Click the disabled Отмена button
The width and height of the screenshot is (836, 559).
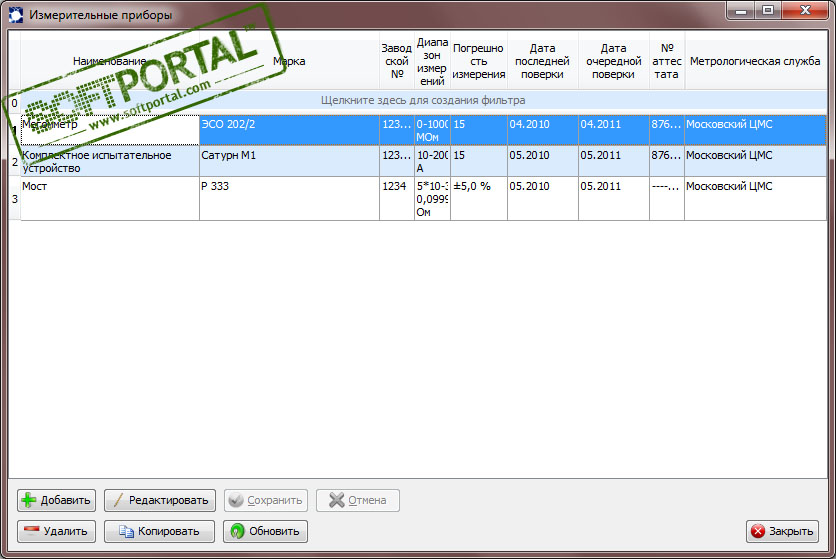coord(358,500)
